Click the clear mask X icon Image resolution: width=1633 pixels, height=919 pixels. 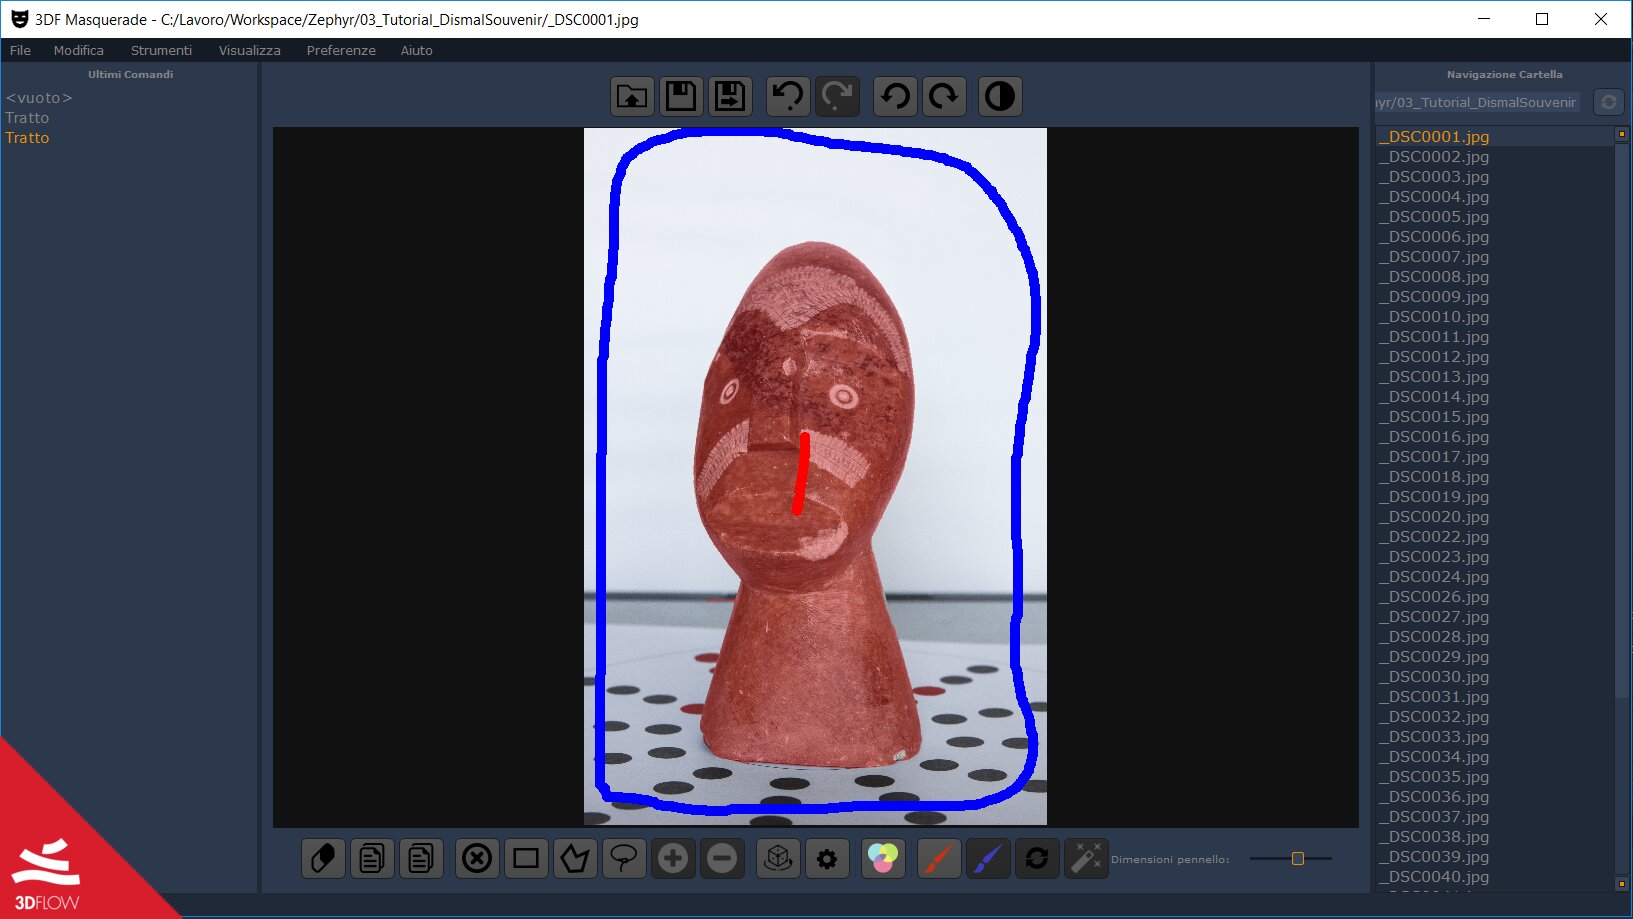477,859
